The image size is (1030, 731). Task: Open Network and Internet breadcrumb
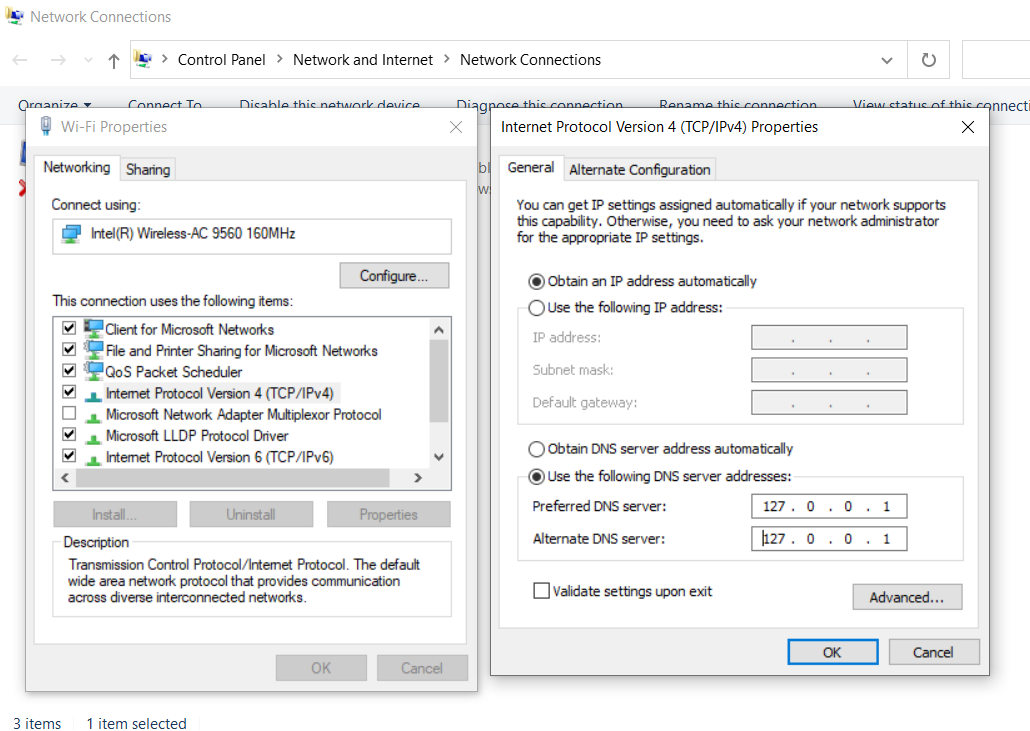363,60
